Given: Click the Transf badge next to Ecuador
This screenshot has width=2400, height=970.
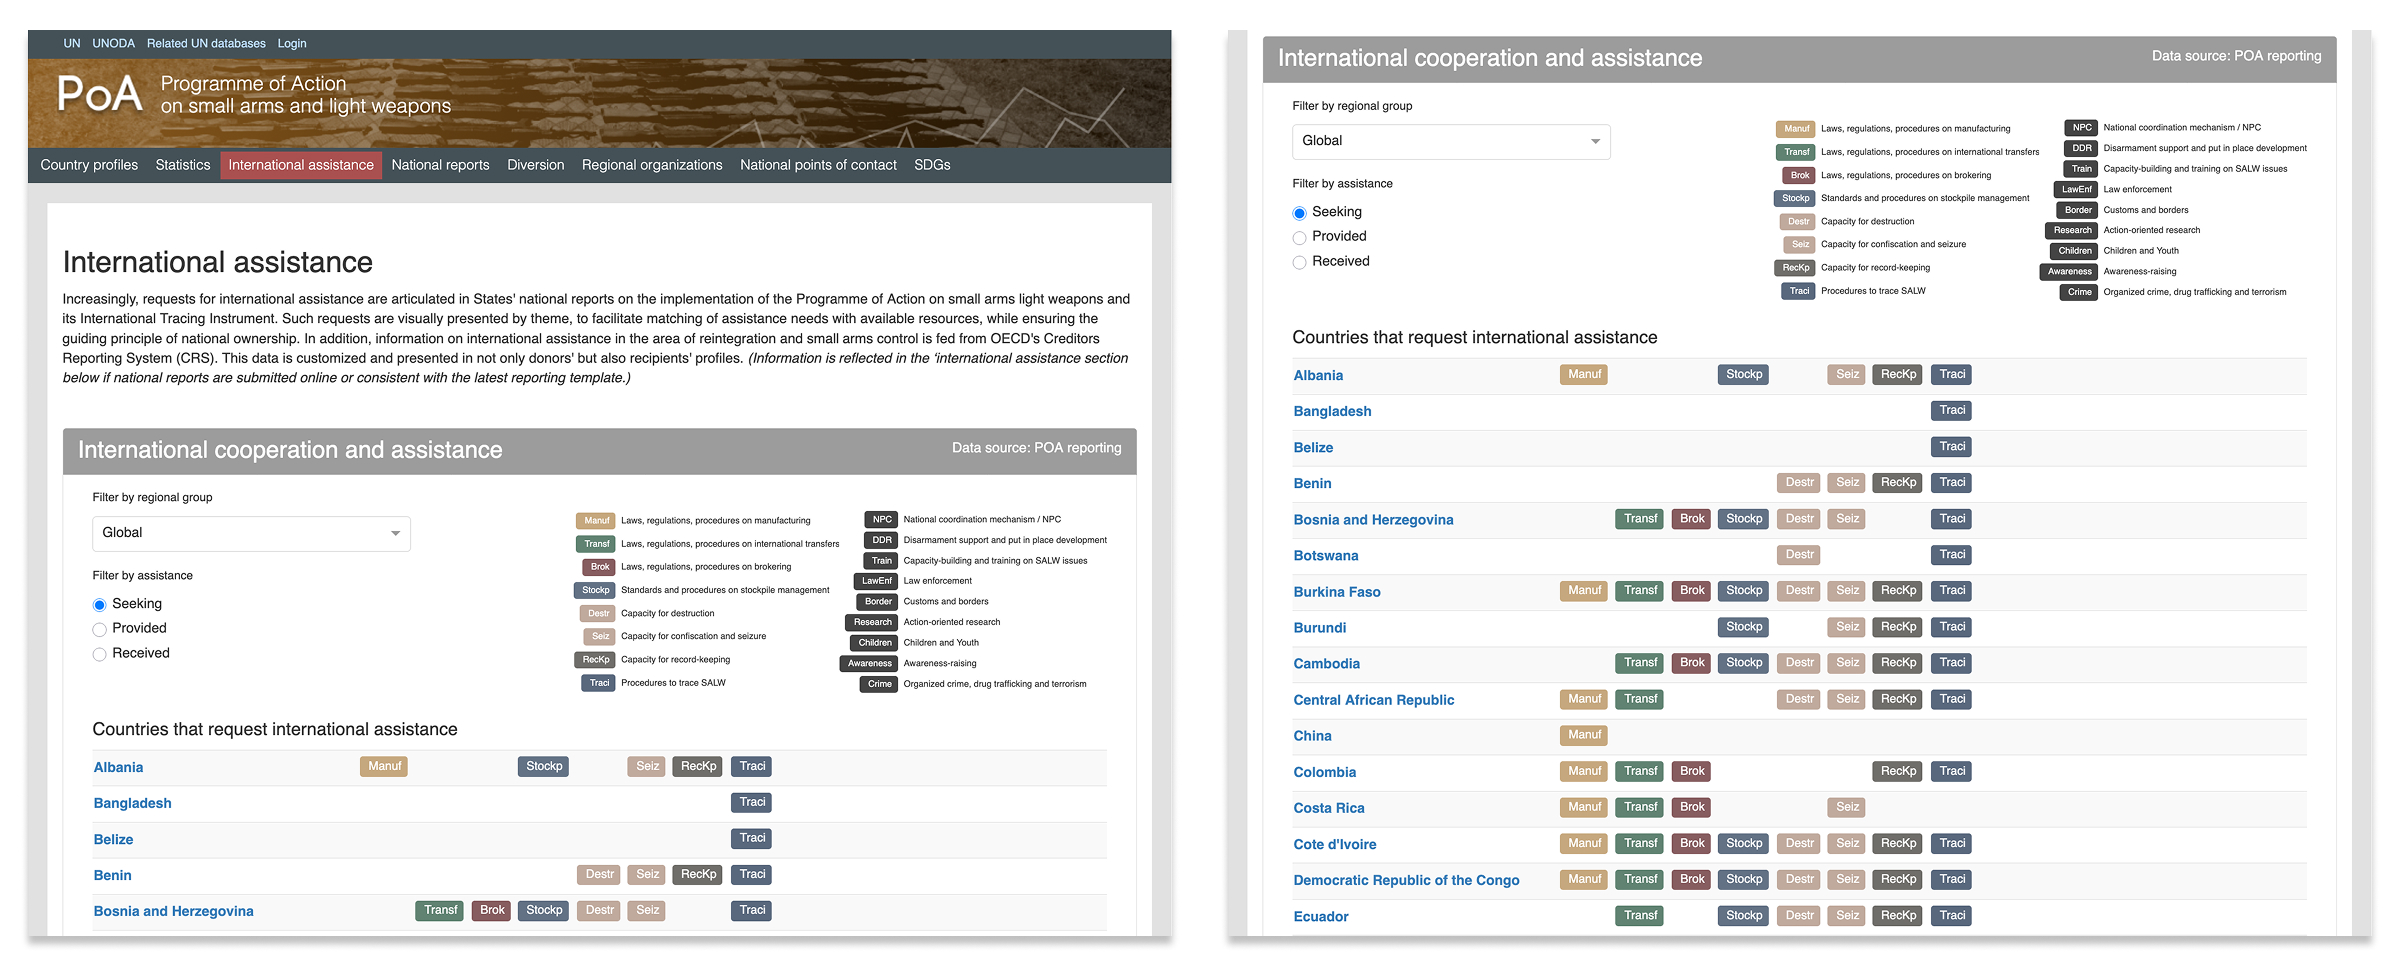Looking at the screenshot, I should coord(1639,915).
